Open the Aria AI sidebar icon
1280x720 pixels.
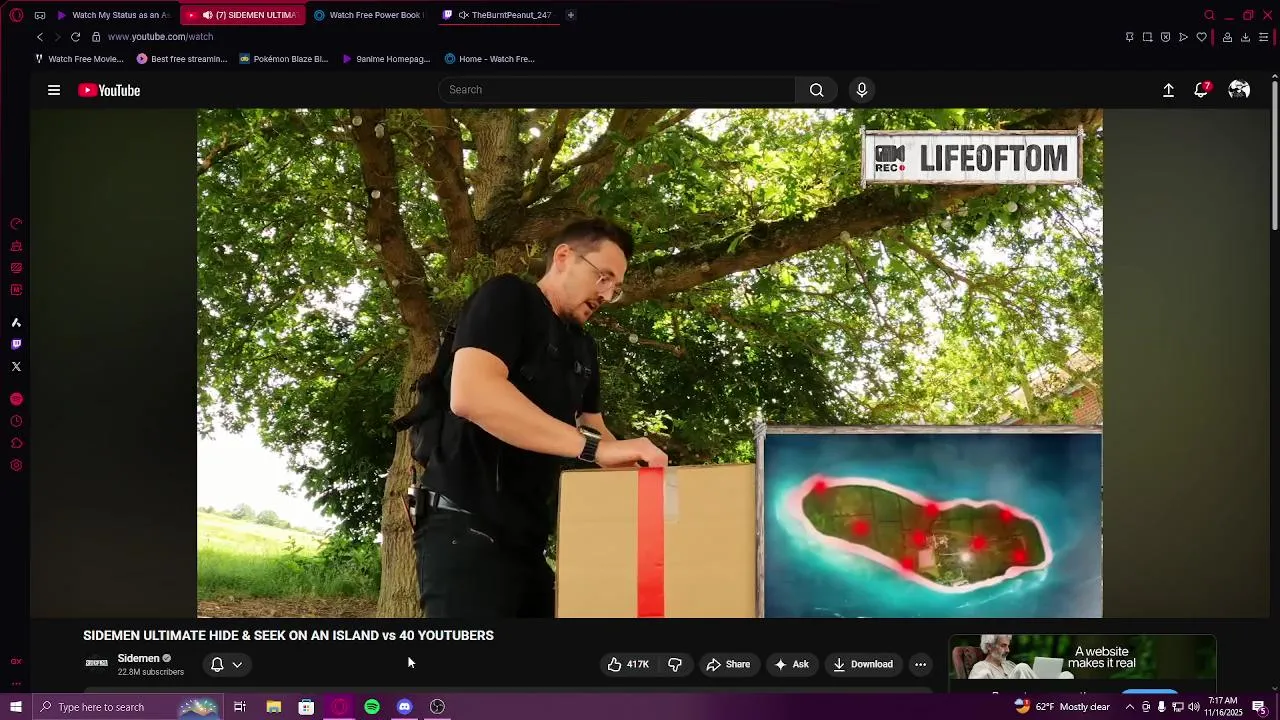click(16, 322)
